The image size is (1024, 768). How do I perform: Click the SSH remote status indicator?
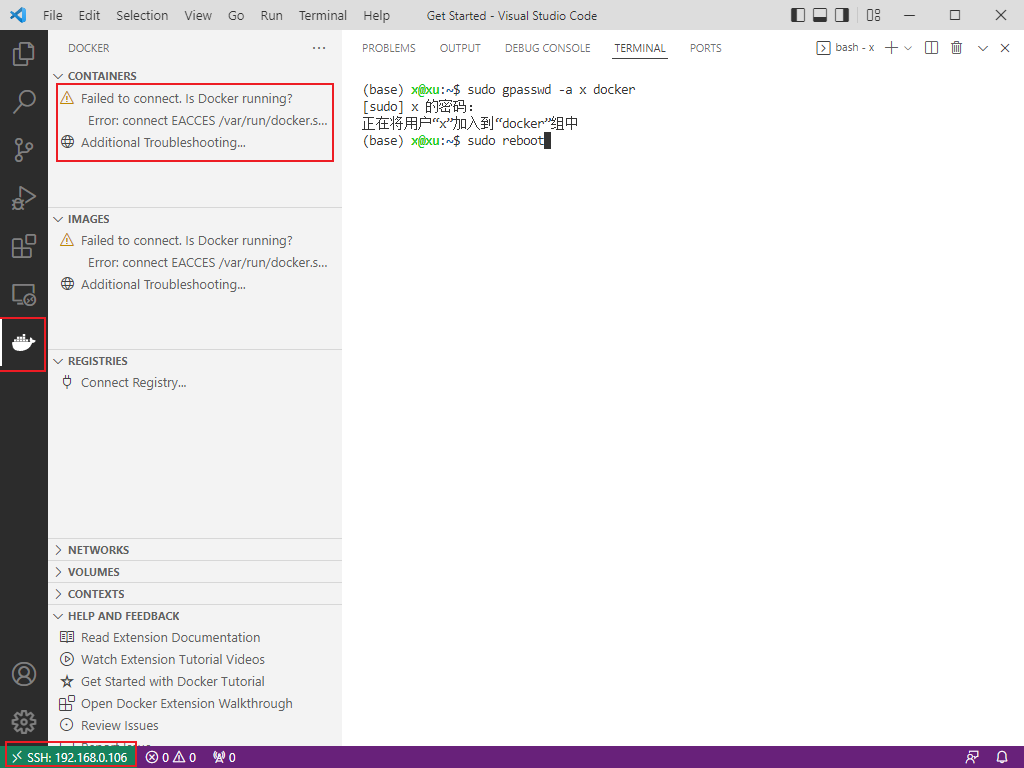71,758
